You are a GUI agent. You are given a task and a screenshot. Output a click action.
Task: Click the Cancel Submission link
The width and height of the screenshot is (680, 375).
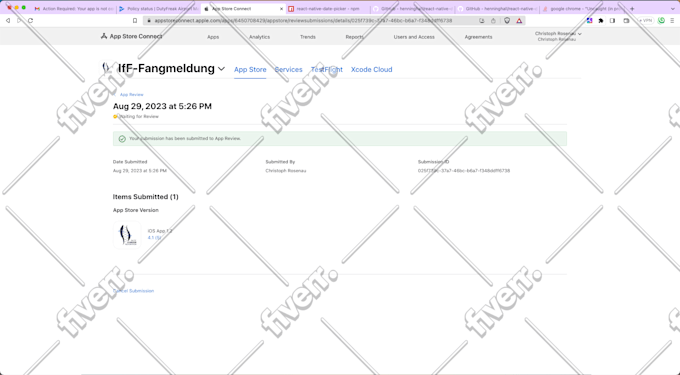[134, 291]
